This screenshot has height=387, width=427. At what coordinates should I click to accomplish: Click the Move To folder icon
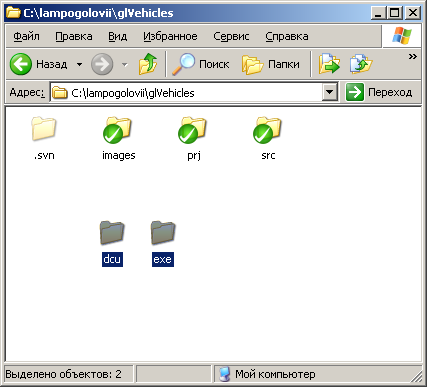(329, 64)
